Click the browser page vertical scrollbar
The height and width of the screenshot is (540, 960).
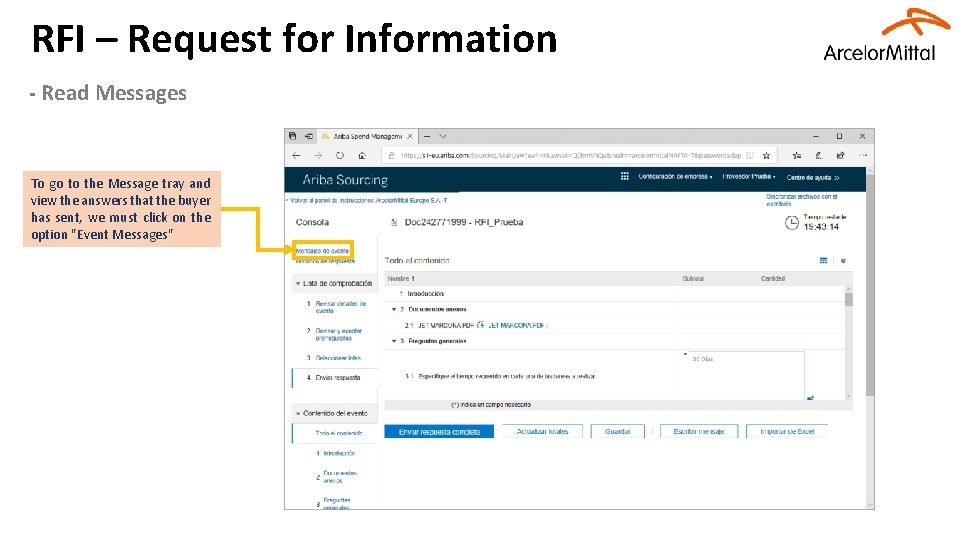point(870,337)
